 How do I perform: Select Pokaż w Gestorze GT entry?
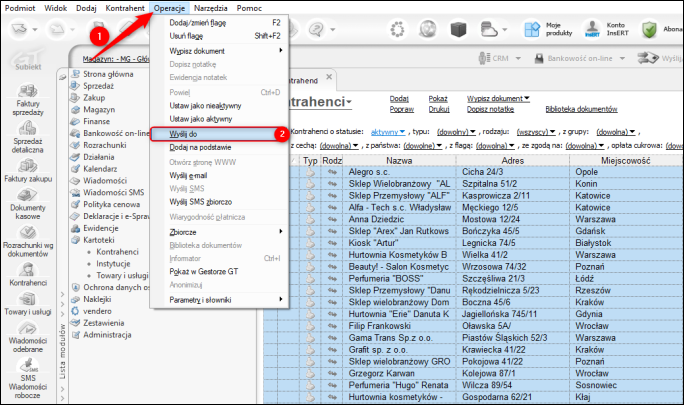pyautogui.click(x=219, y=271)
